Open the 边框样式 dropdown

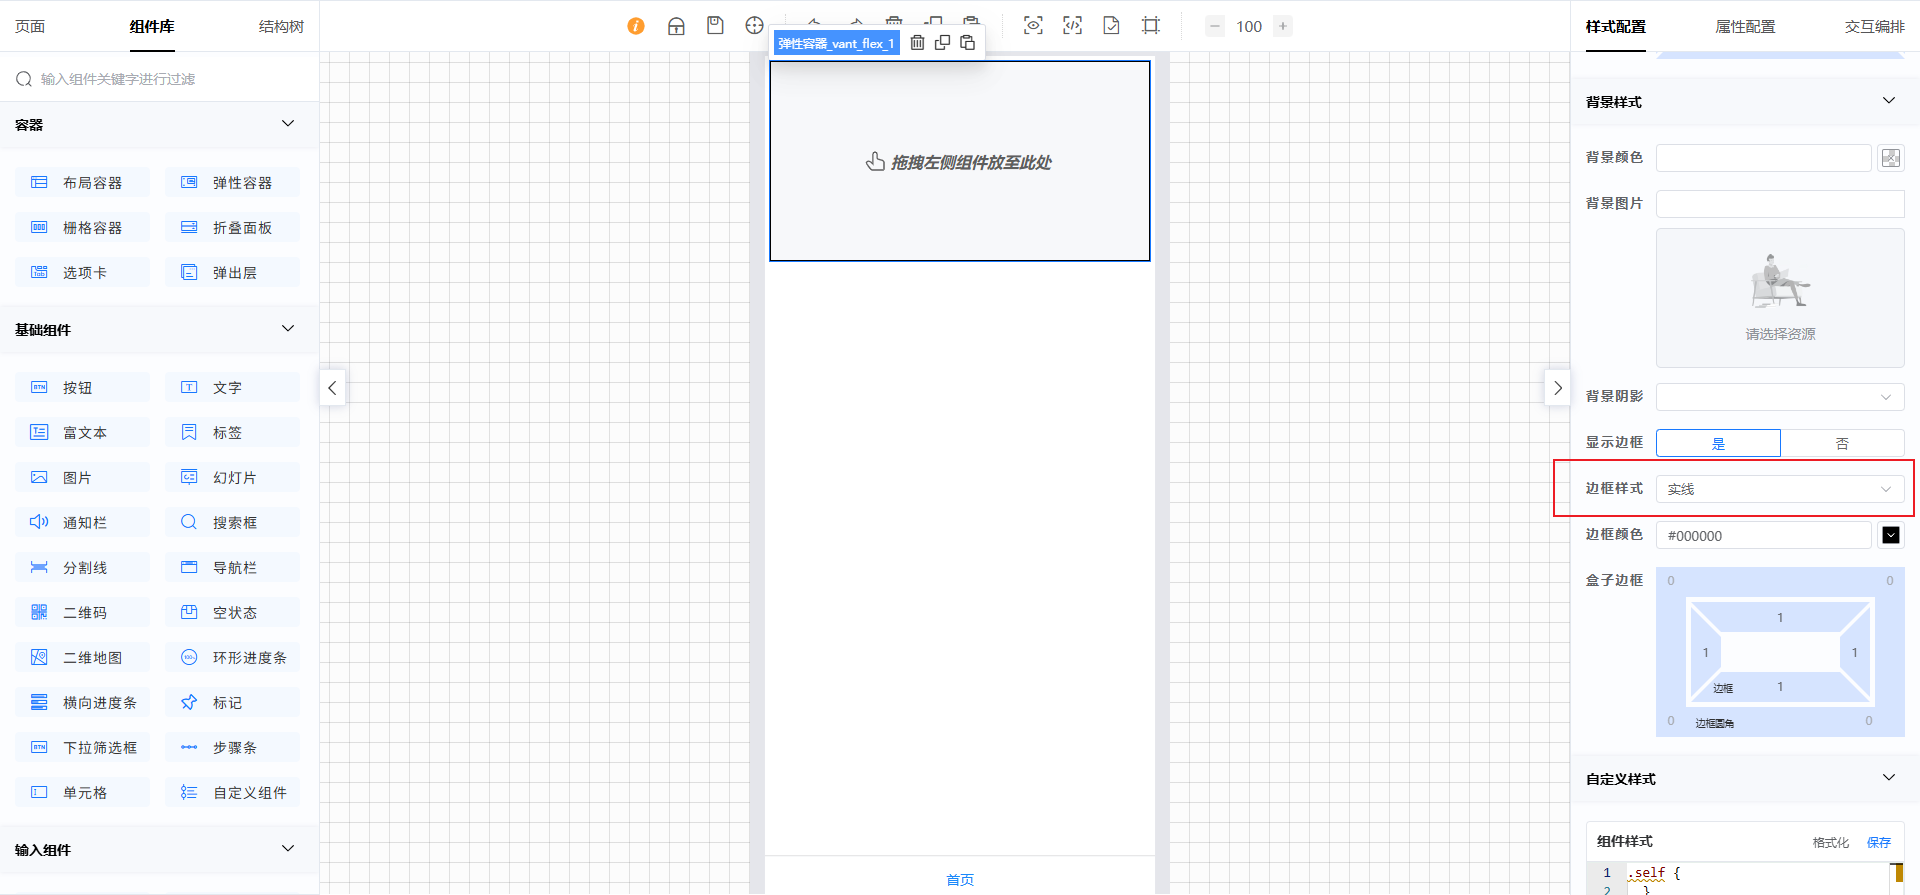[1780, 489]
